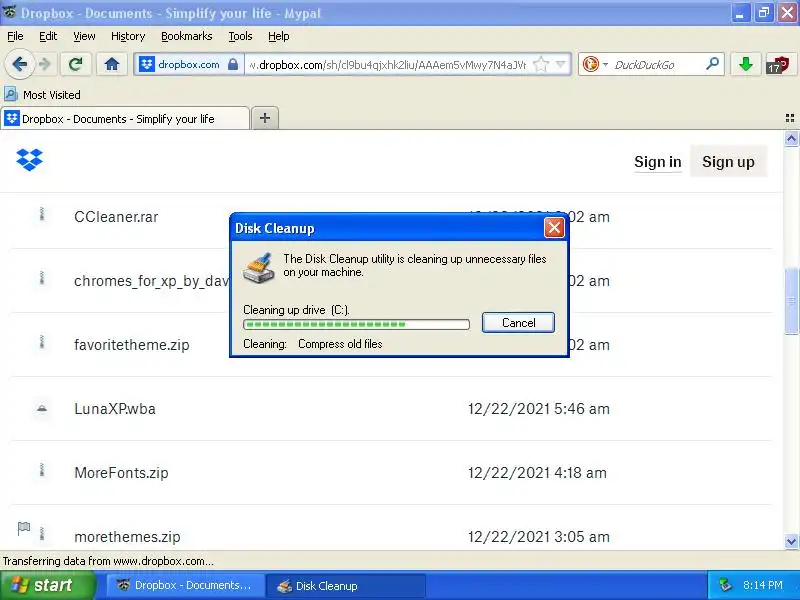Open the browser home page icon
This screenshot has width=800, height=600.
[x=112, y=64]
